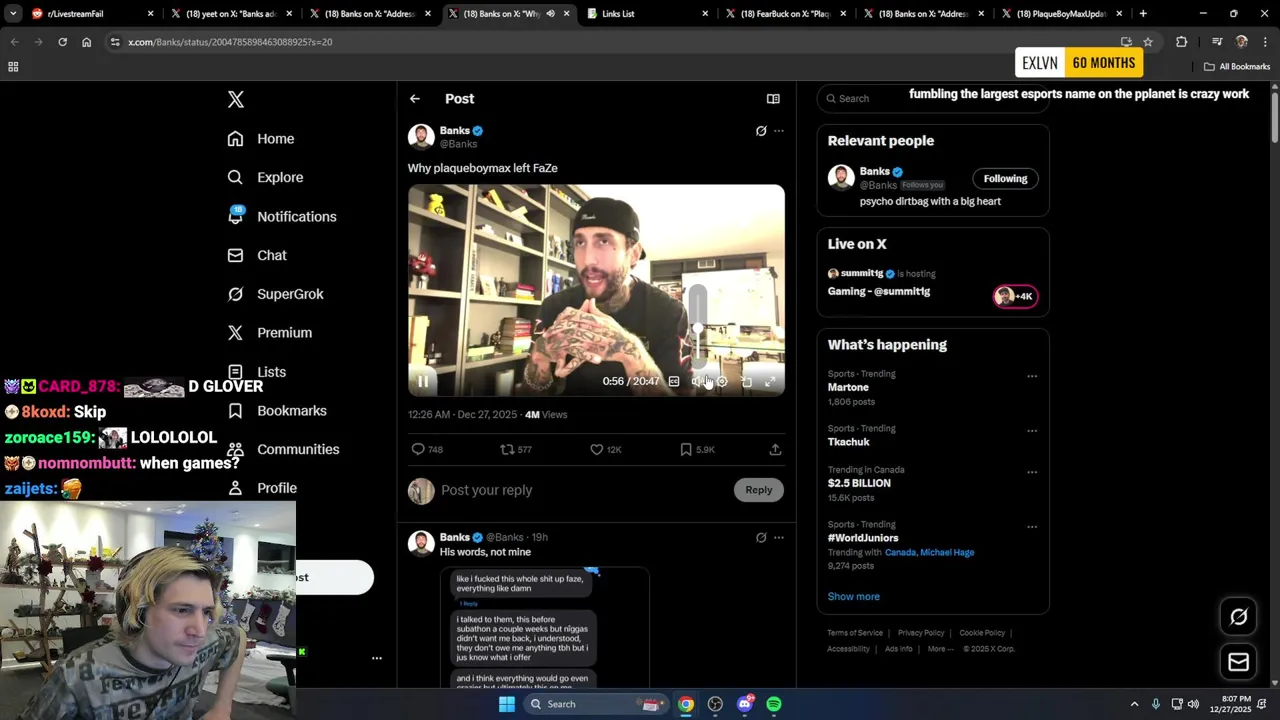Click the Michael Hage link
This screenshot has height=720, width=1280.
point(947,552)
